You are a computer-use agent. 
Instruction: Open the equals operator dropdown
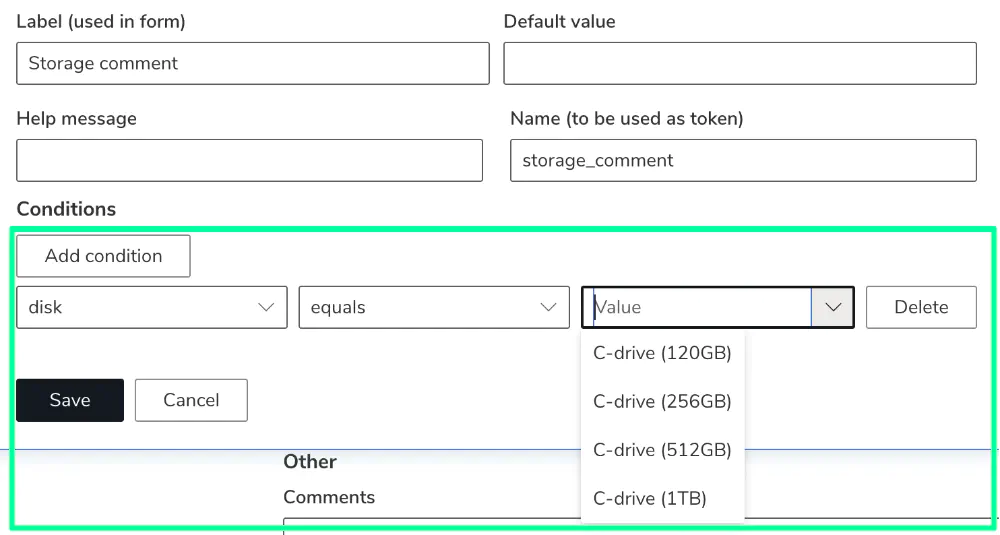[x=434, y=307]
